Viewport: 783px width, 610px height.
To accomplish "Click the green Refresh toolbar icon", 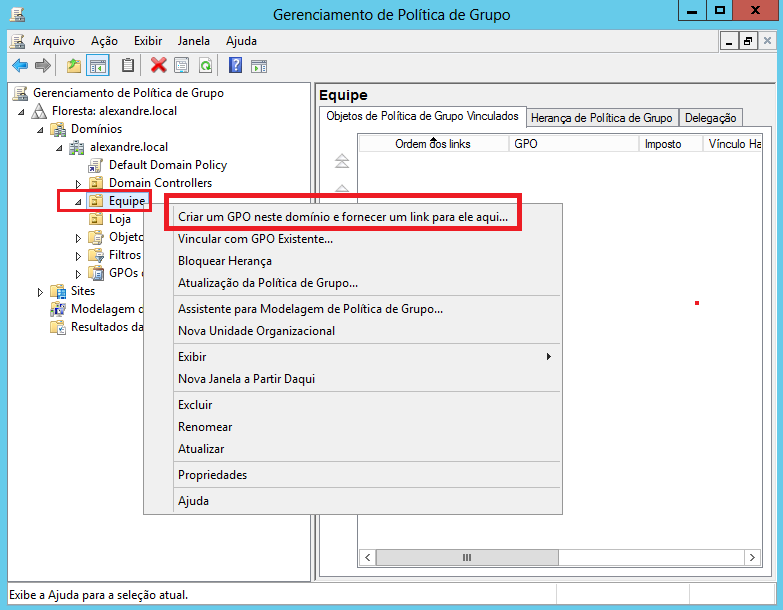I will pos(205,65).
